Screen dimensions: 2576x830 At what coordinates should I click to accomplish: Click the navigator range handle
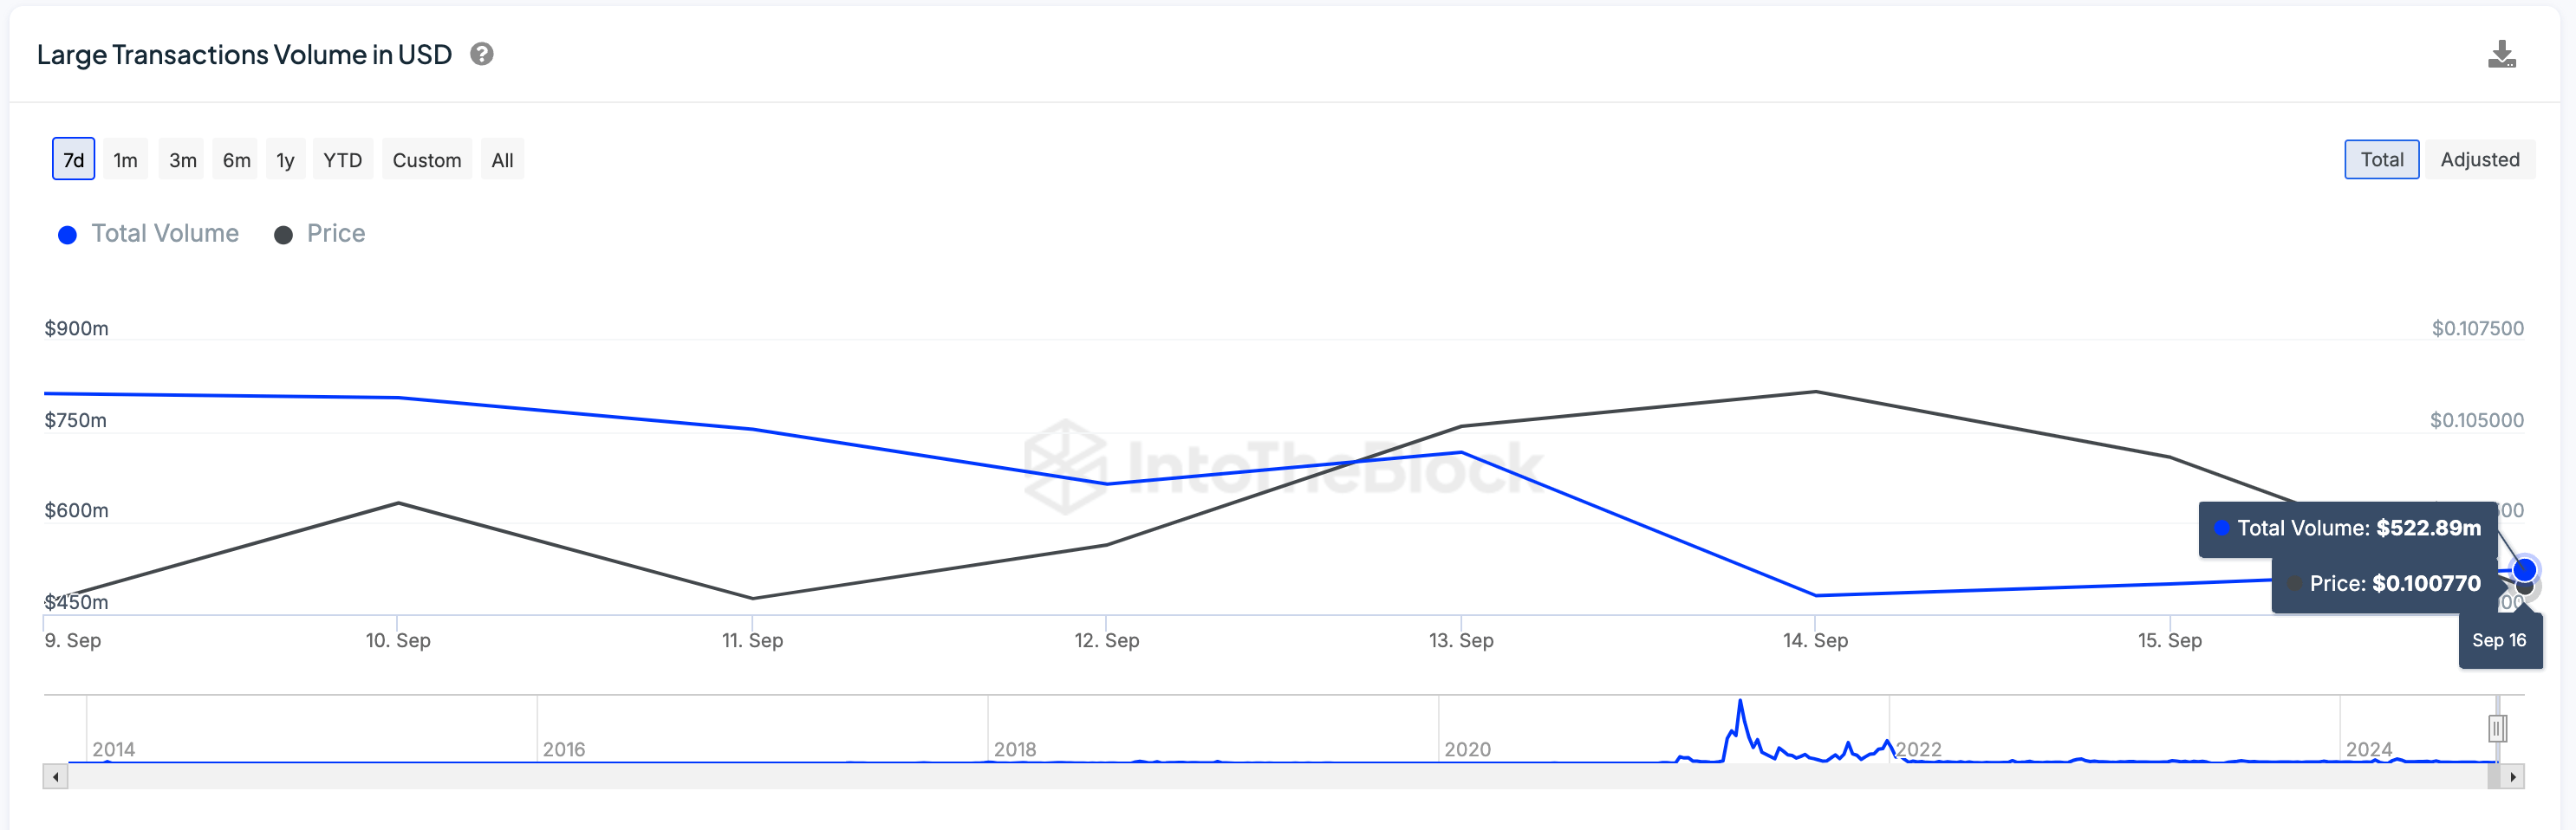[x=2496, y=728]
